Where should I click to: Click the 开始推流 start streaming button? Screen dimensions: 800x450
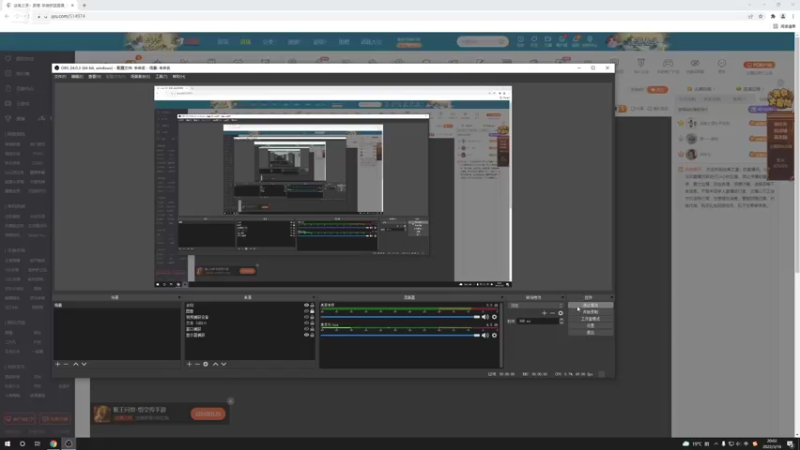(590, 305)
